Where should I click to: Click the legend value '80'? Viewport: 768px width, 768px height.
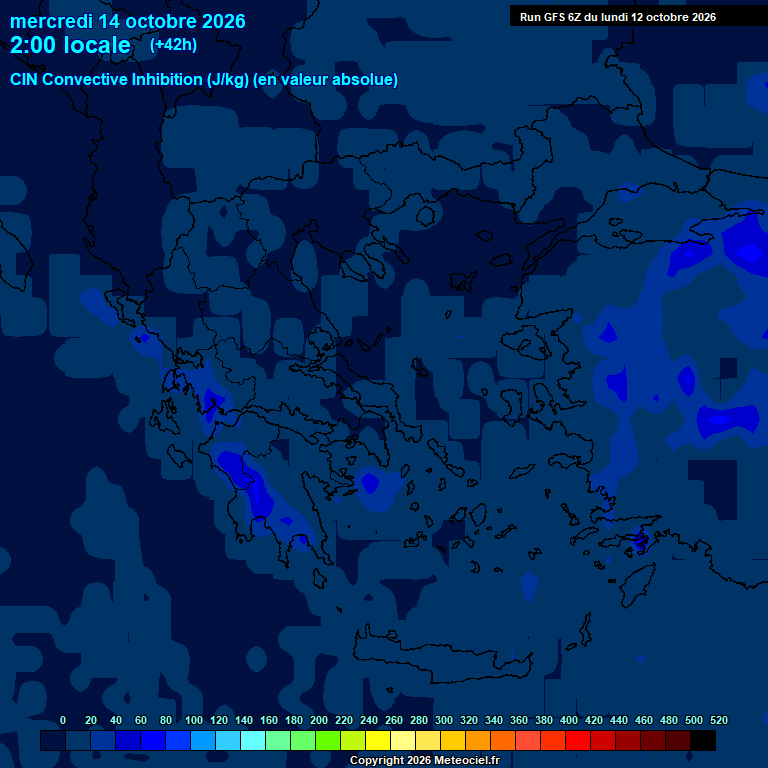166,720
